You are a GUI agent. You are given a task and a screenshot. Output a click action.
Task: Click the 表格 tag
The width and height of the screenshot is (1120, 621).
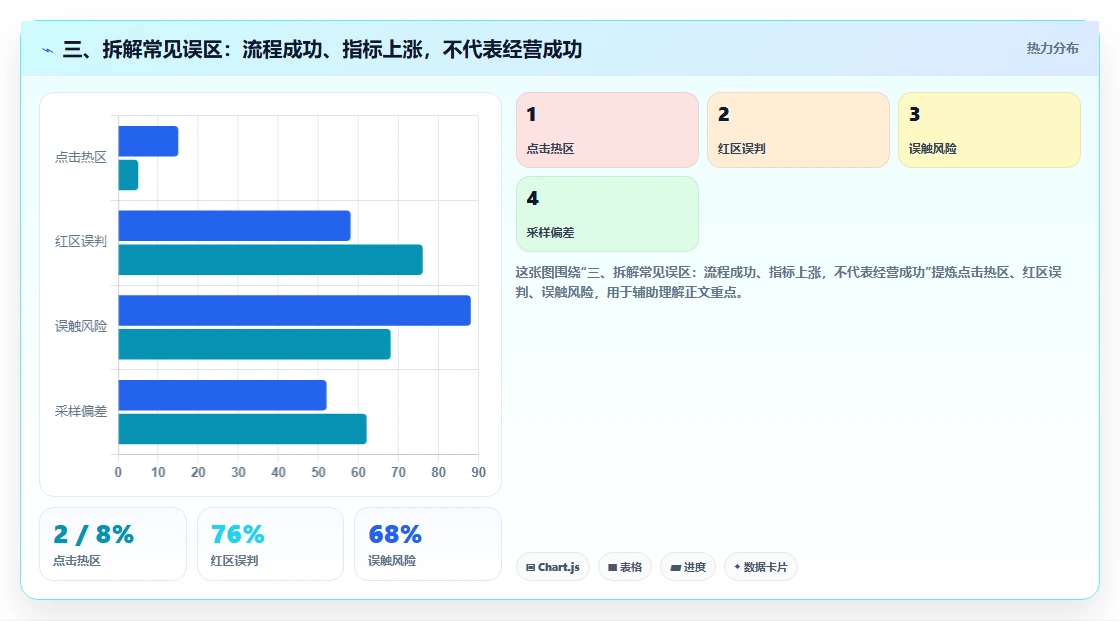[x=625, y=567]
